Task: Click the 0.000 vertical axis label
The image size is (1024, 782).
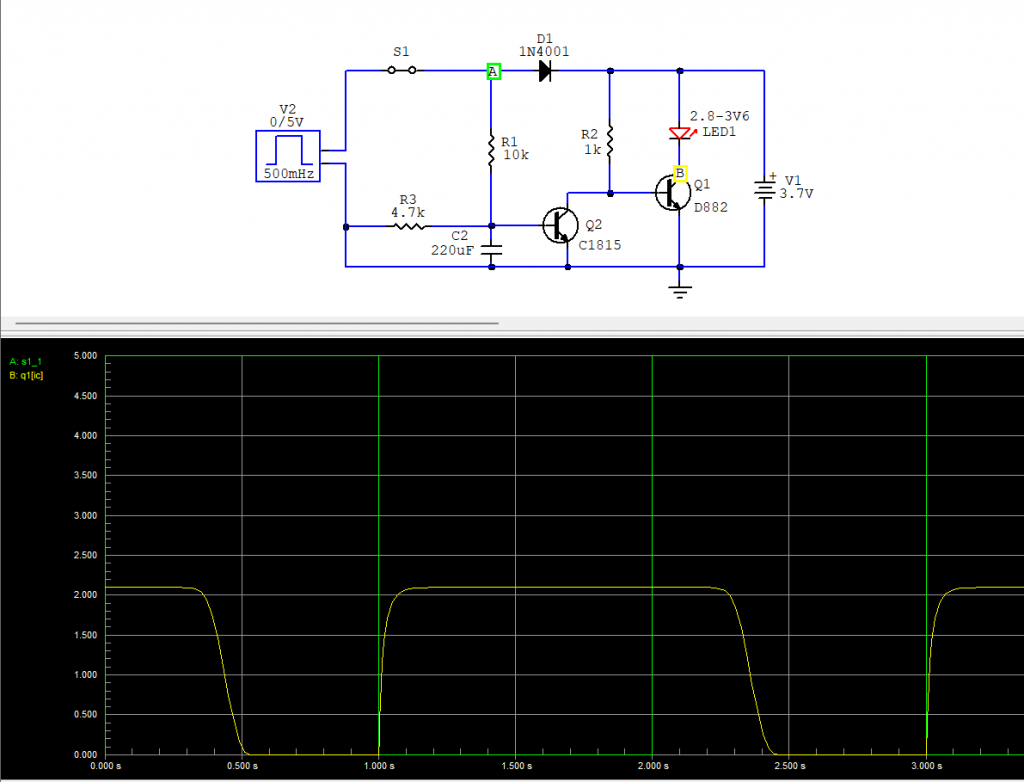Action: (x=86, y=755)
